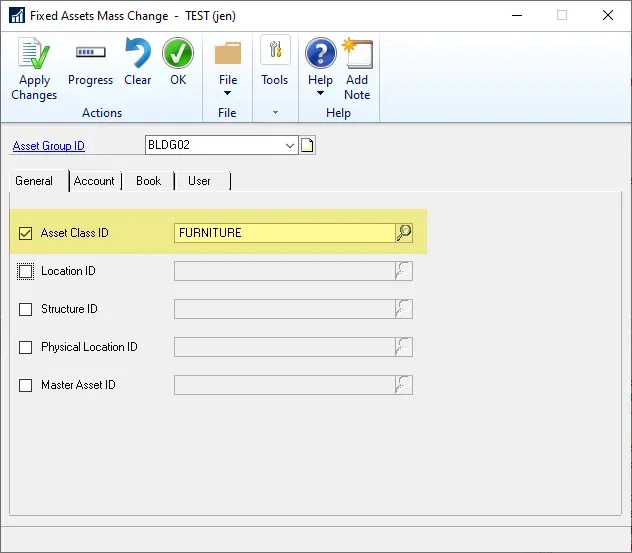Follow the Asset Group ID link
The width and height of the screenshot is (632, 553).
(48, 146)
